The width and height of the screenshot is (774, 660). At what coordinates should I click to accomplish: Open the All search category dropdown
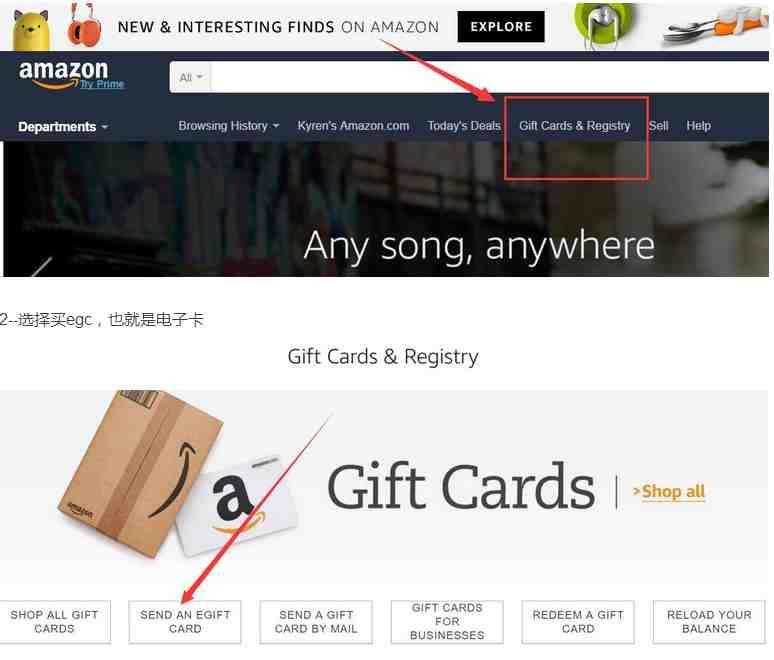(191, 78)
